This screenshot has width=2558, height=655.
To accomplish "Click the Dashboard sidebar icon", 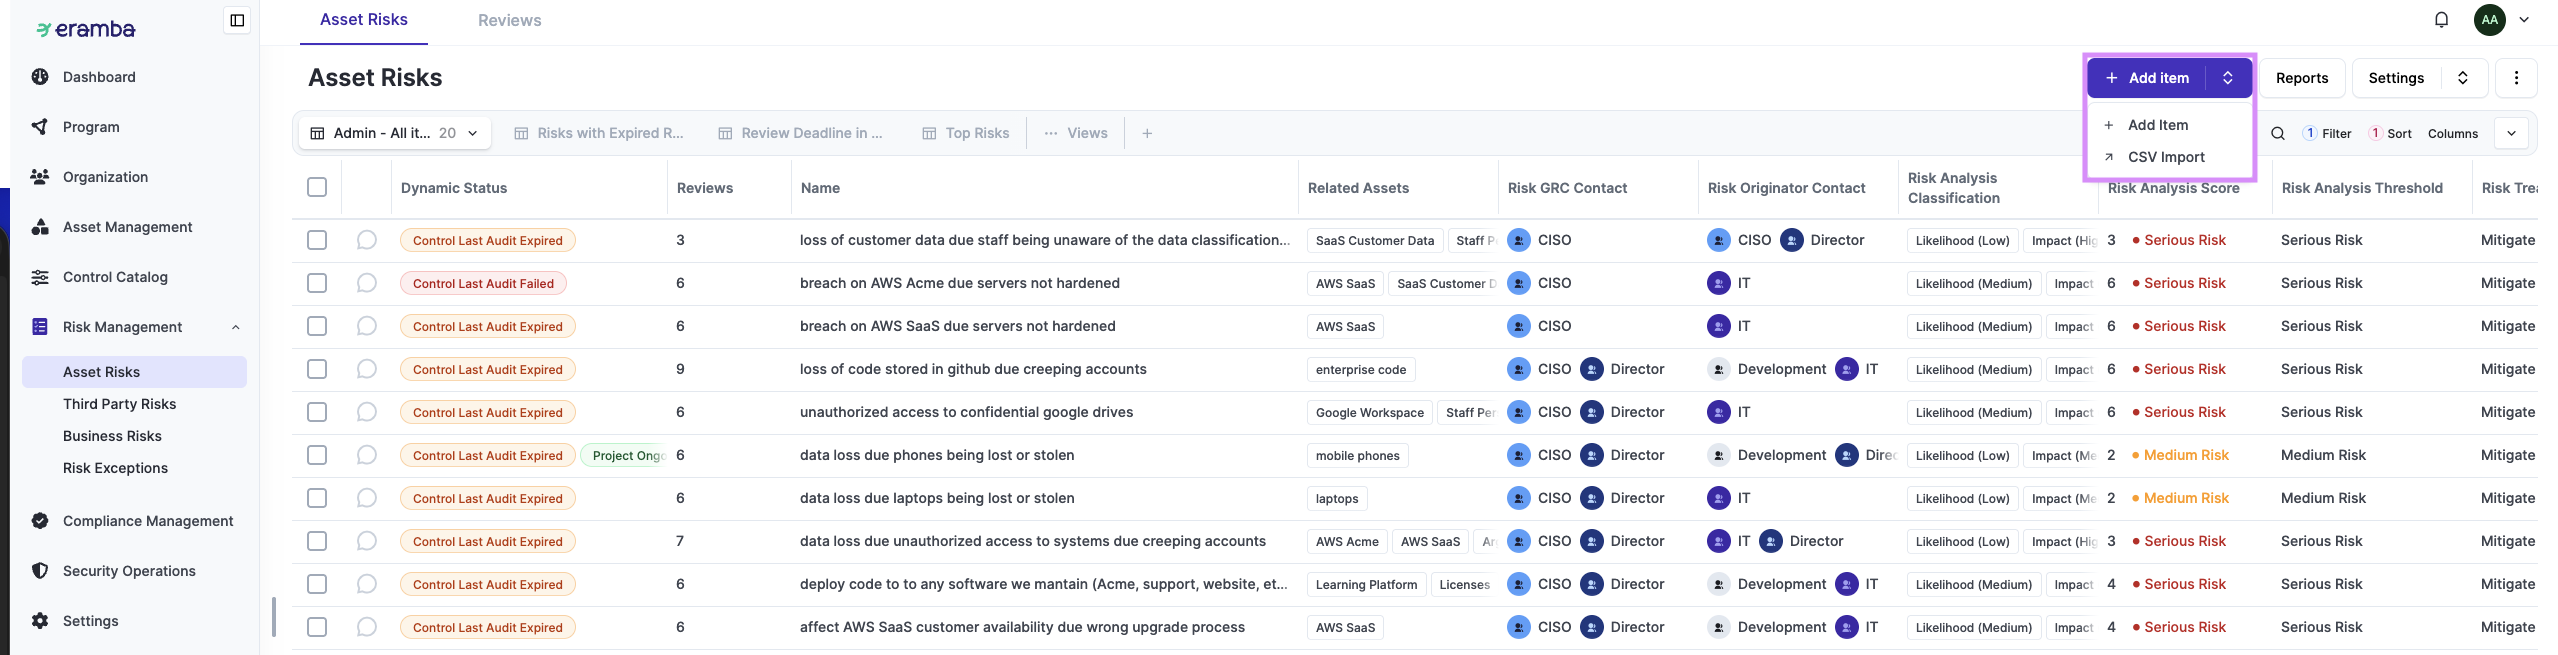I will click(40, 77).
